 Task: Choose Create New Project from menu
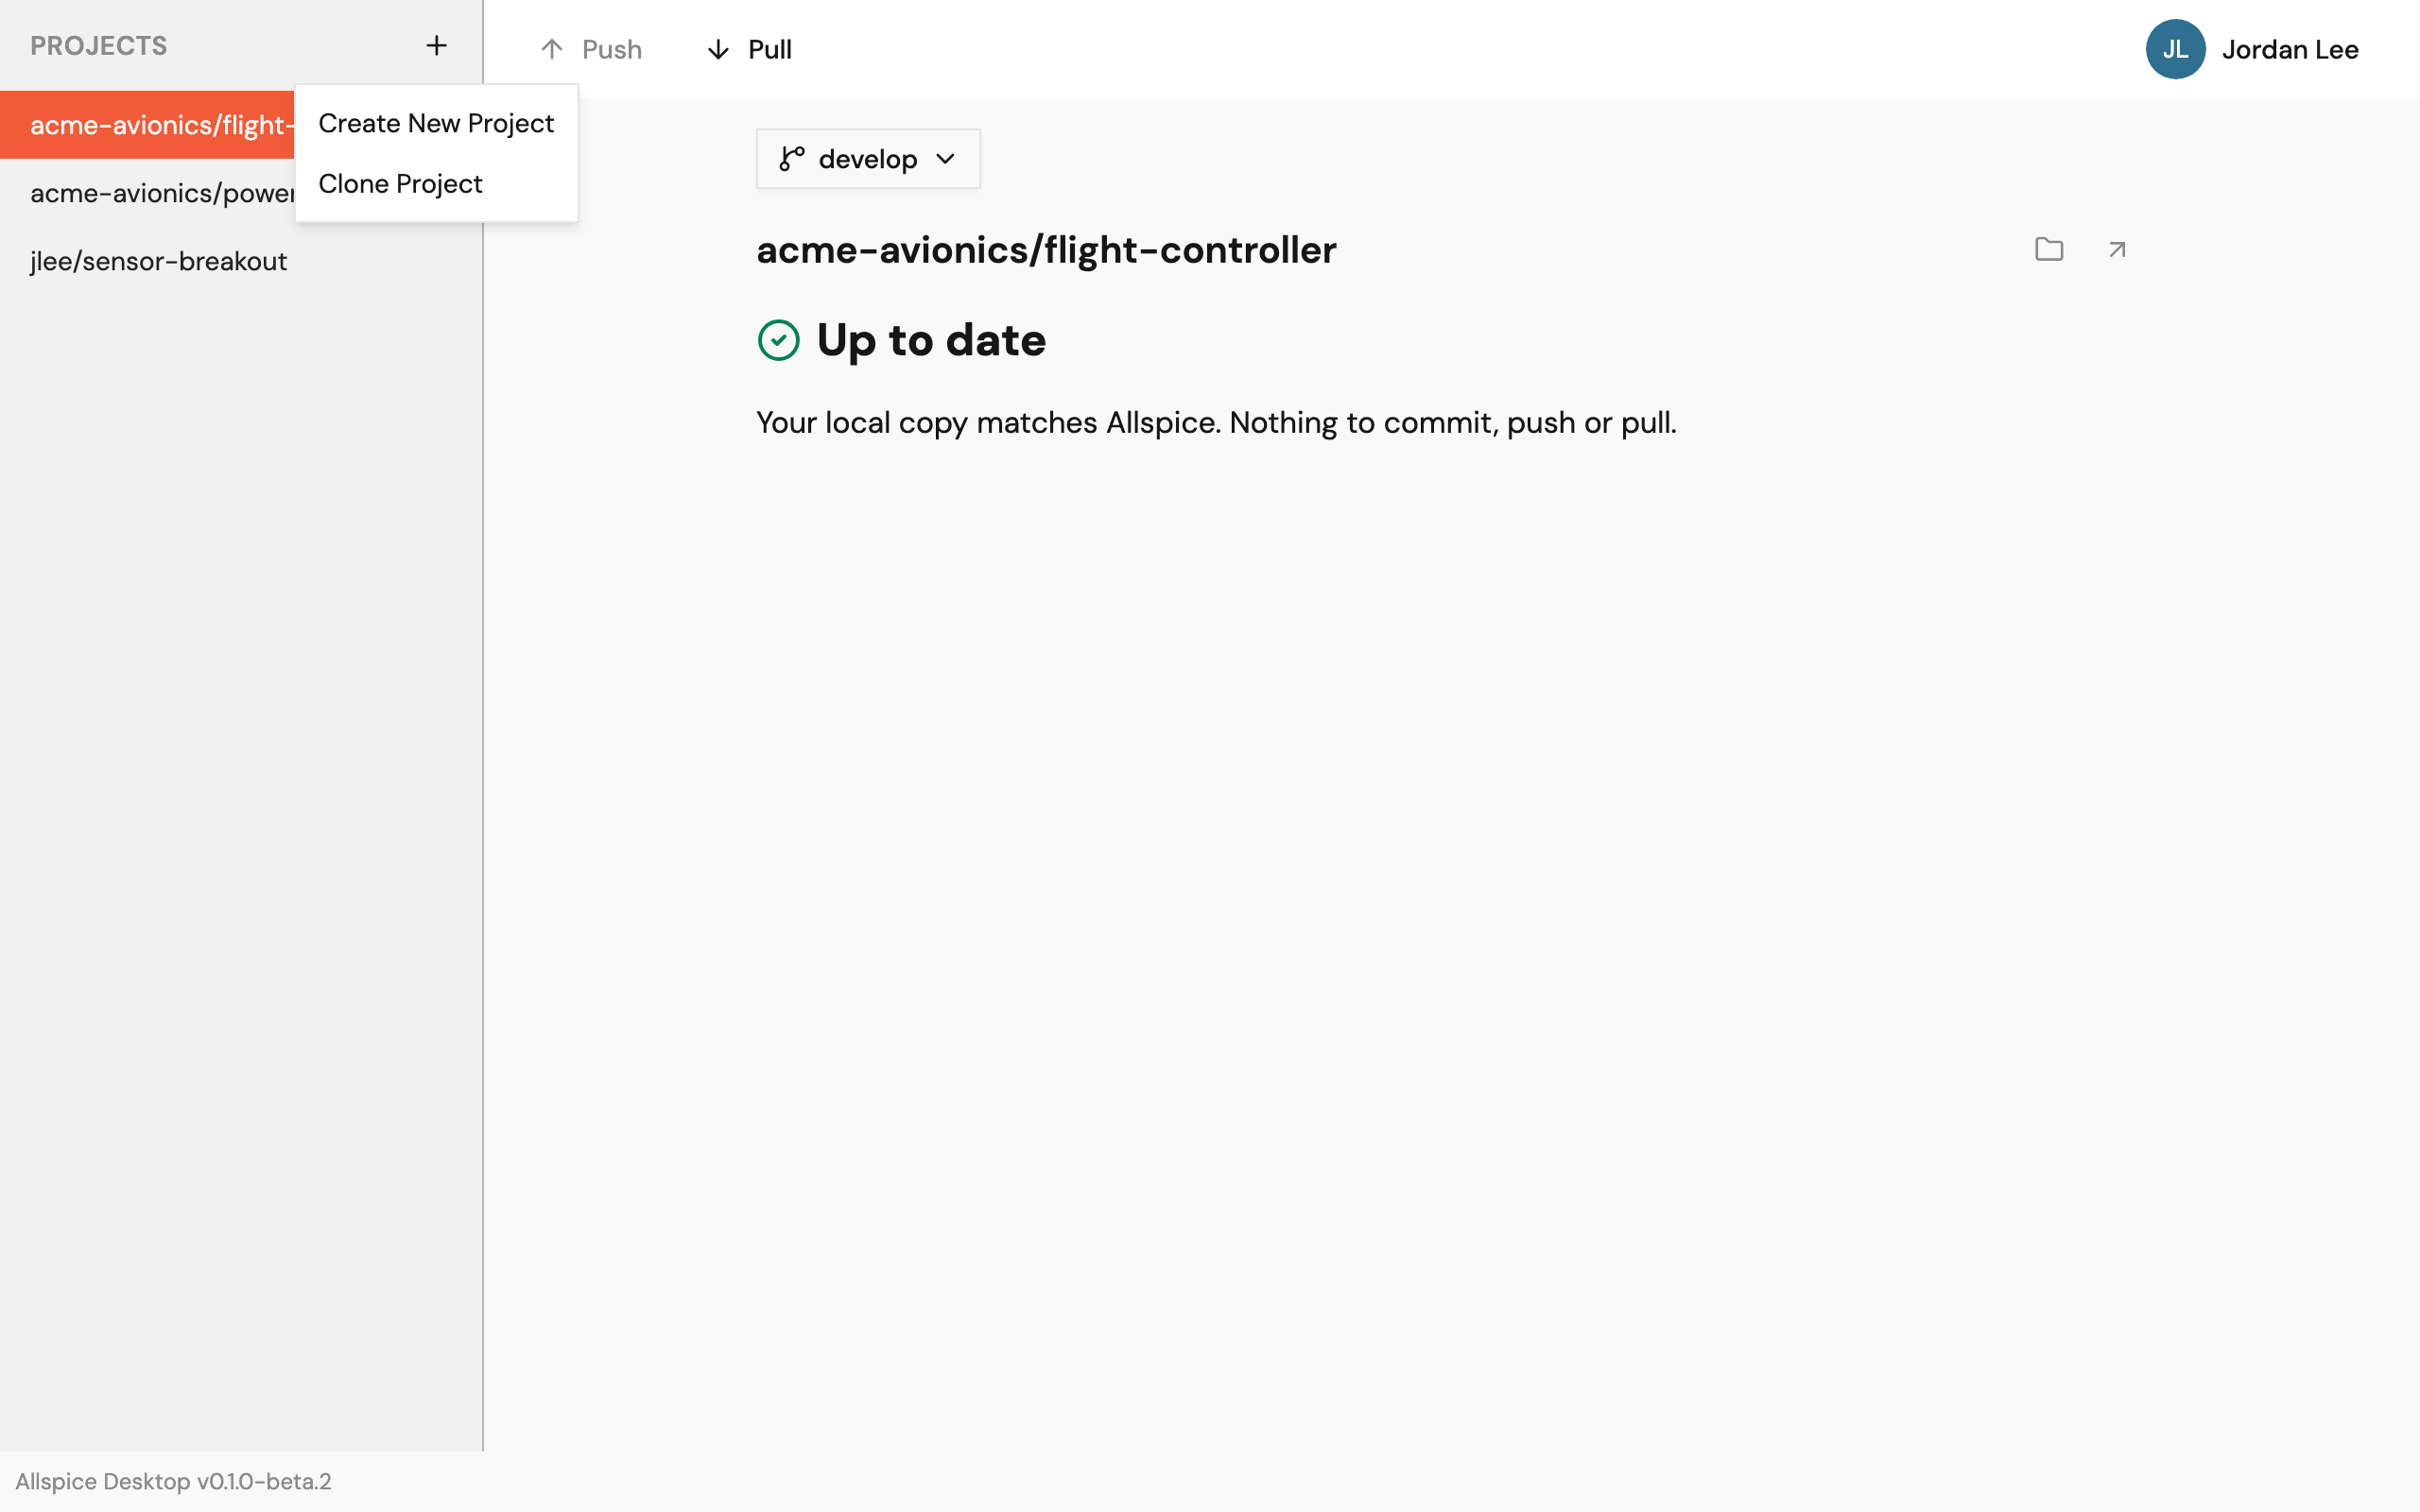point(436,123)
